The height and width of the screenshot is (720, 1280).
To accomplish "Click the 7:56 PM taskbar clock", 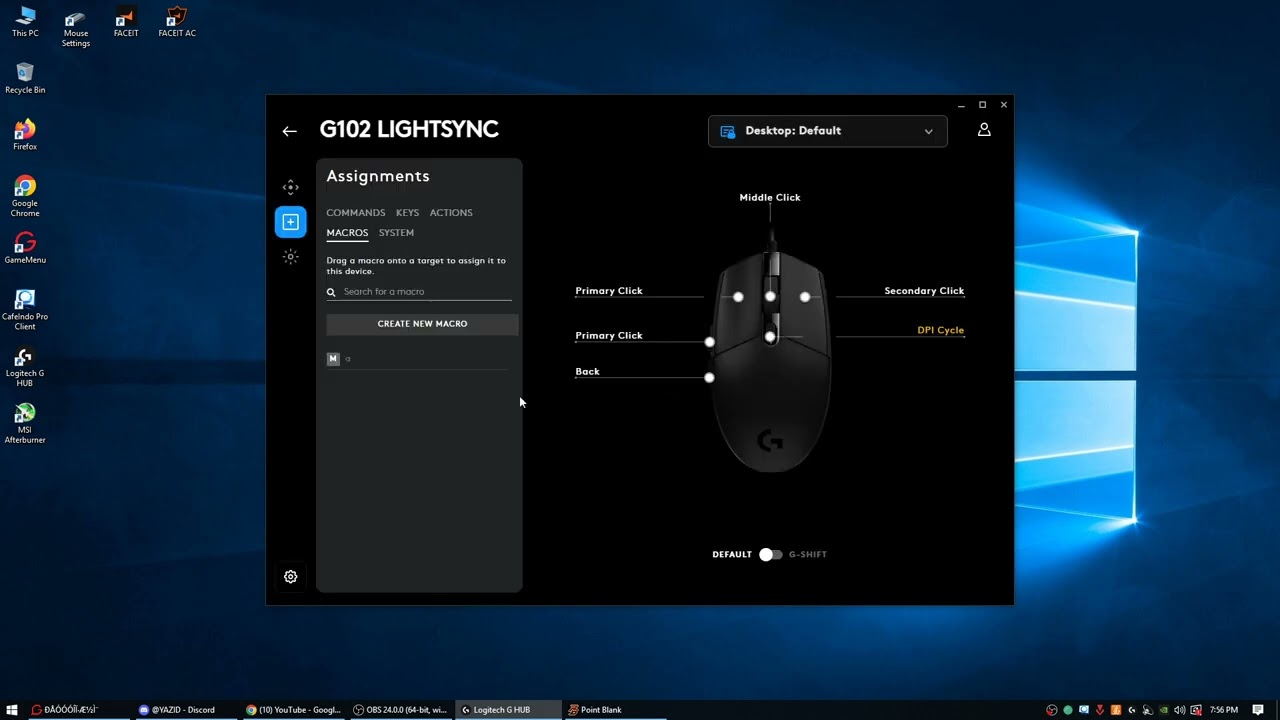I will [1223, 710].
